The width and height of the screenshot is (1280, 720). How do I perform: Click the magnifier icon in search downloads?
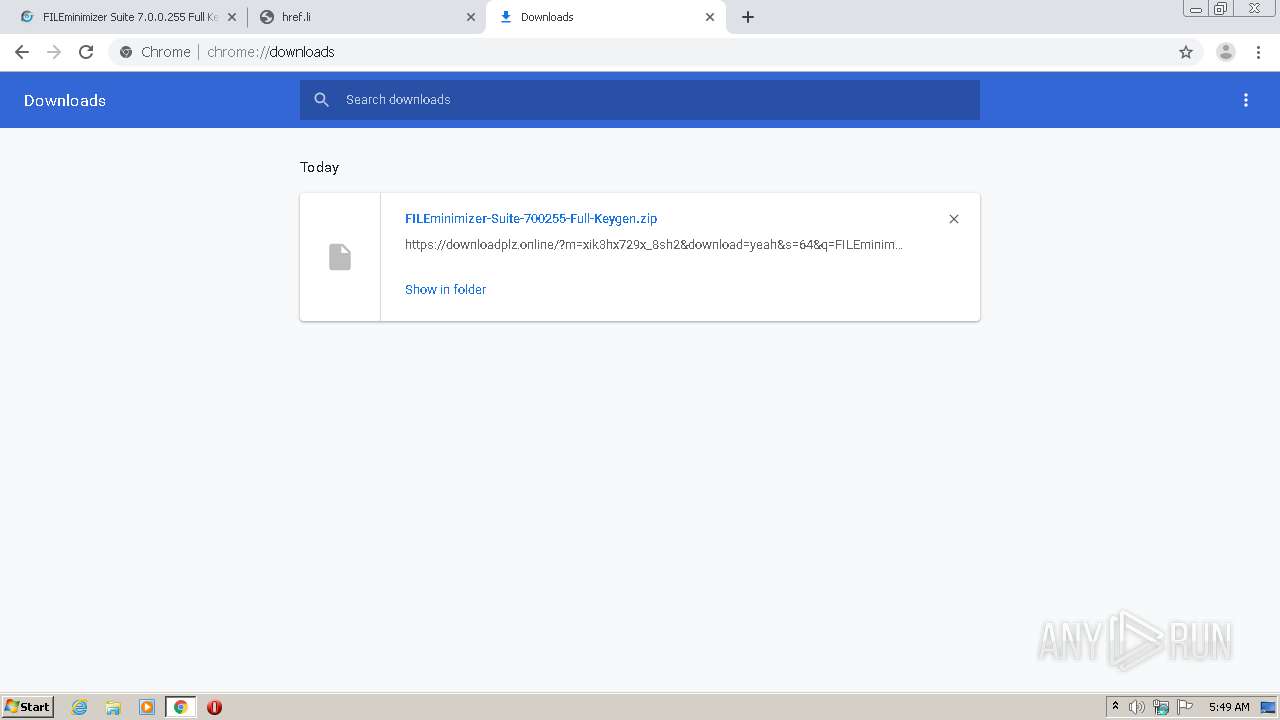[321, 100]
